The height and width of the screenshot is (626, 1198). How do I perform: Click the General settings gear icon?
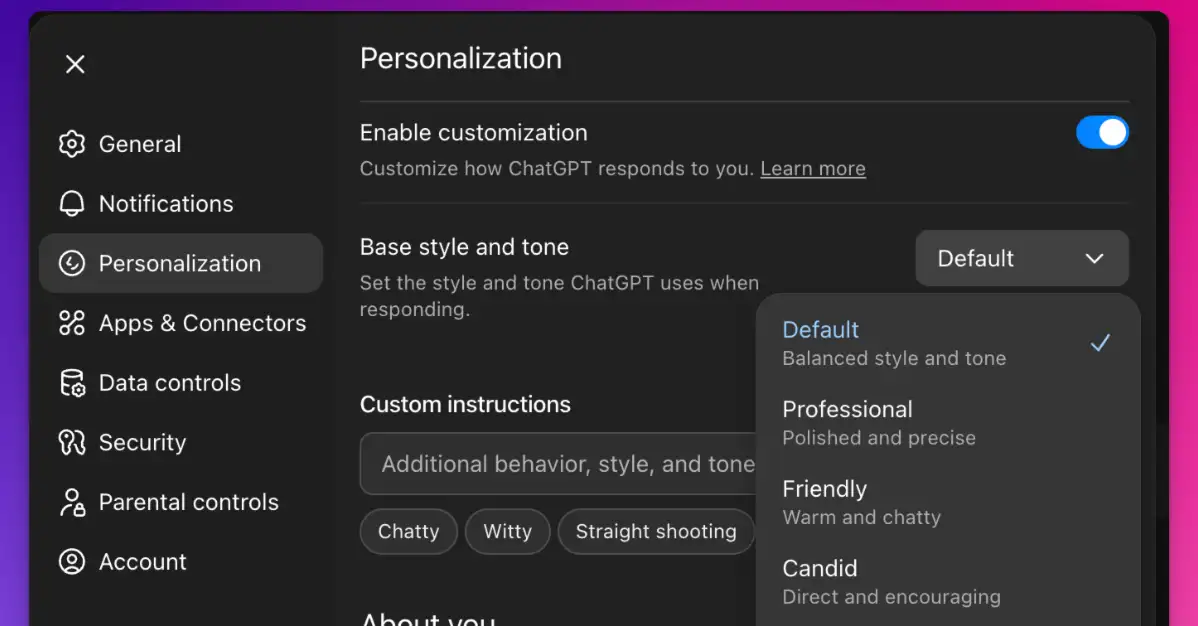click(x=72, y=144)
